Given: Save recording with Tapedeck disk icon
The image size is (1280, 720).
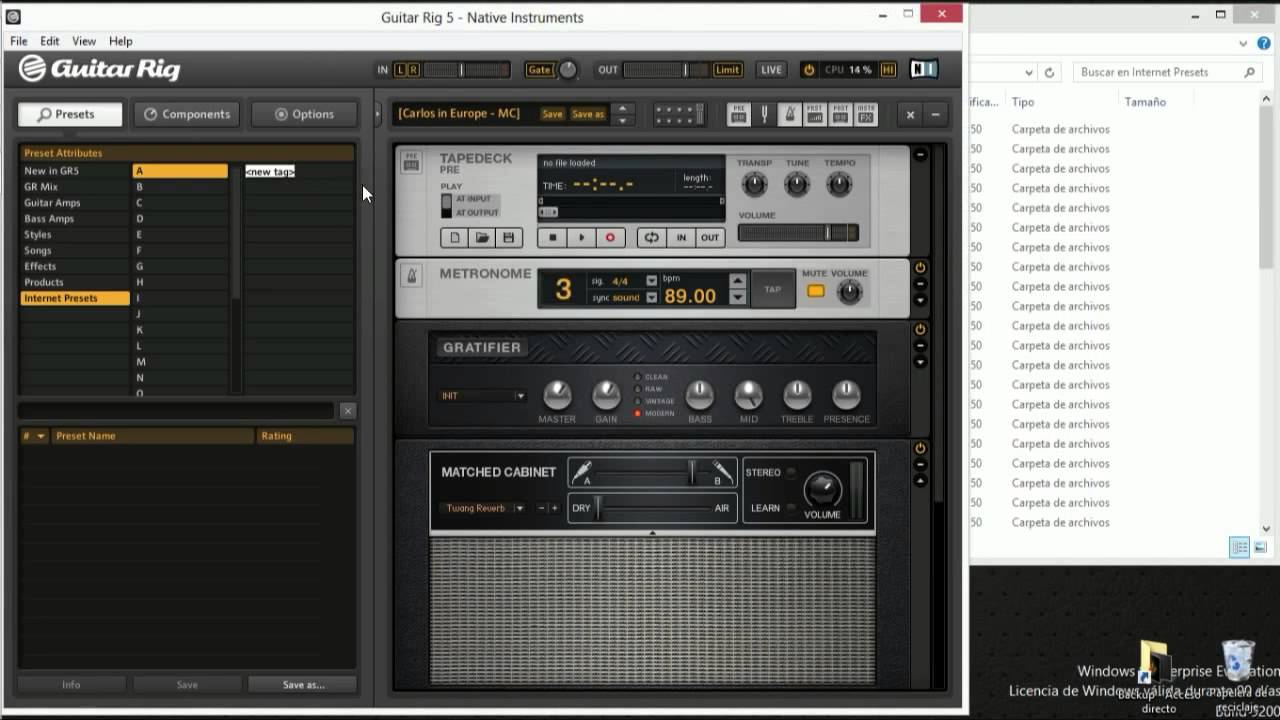Looking at the screenshot, I should (508, 238).
